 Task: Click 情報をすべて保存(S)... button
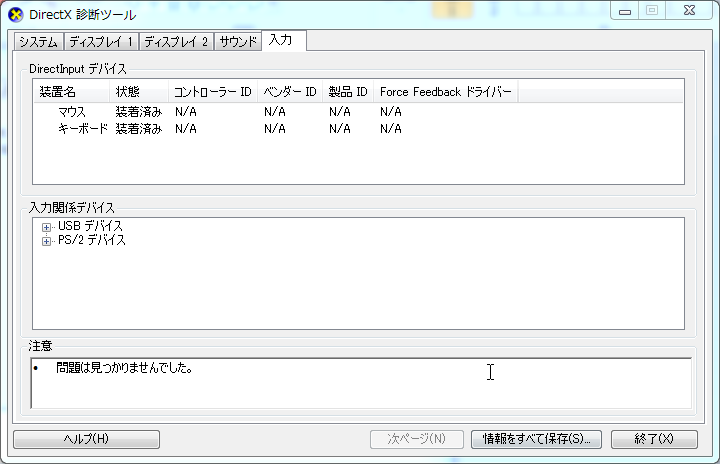[536, 439]
